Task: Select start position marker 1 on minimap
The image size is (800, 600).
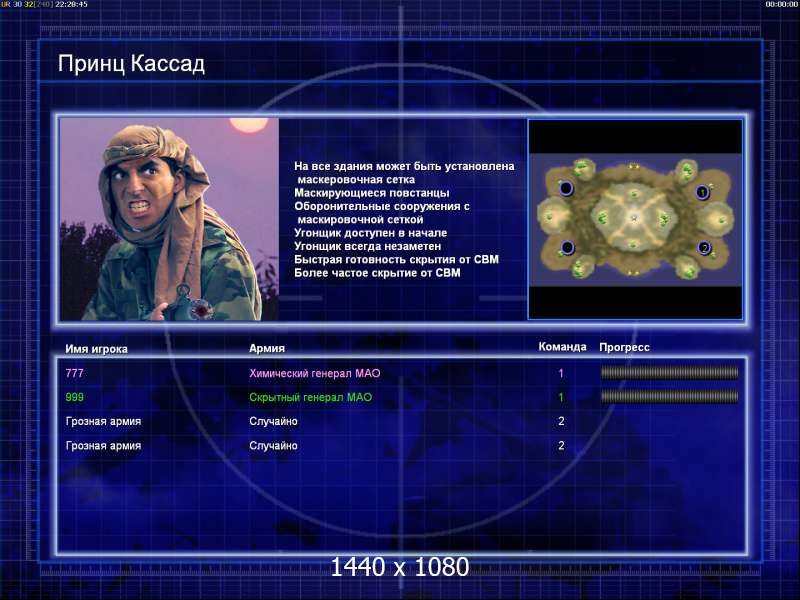Action: [703, 192]
